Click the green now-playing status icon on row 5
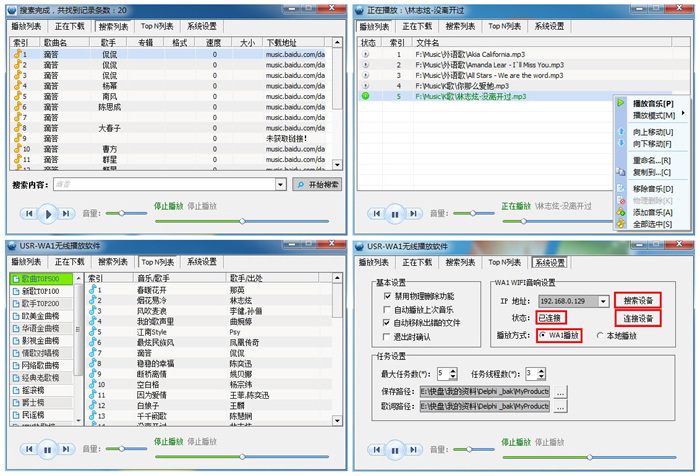 pyautogui.click(x=367, y=96)
